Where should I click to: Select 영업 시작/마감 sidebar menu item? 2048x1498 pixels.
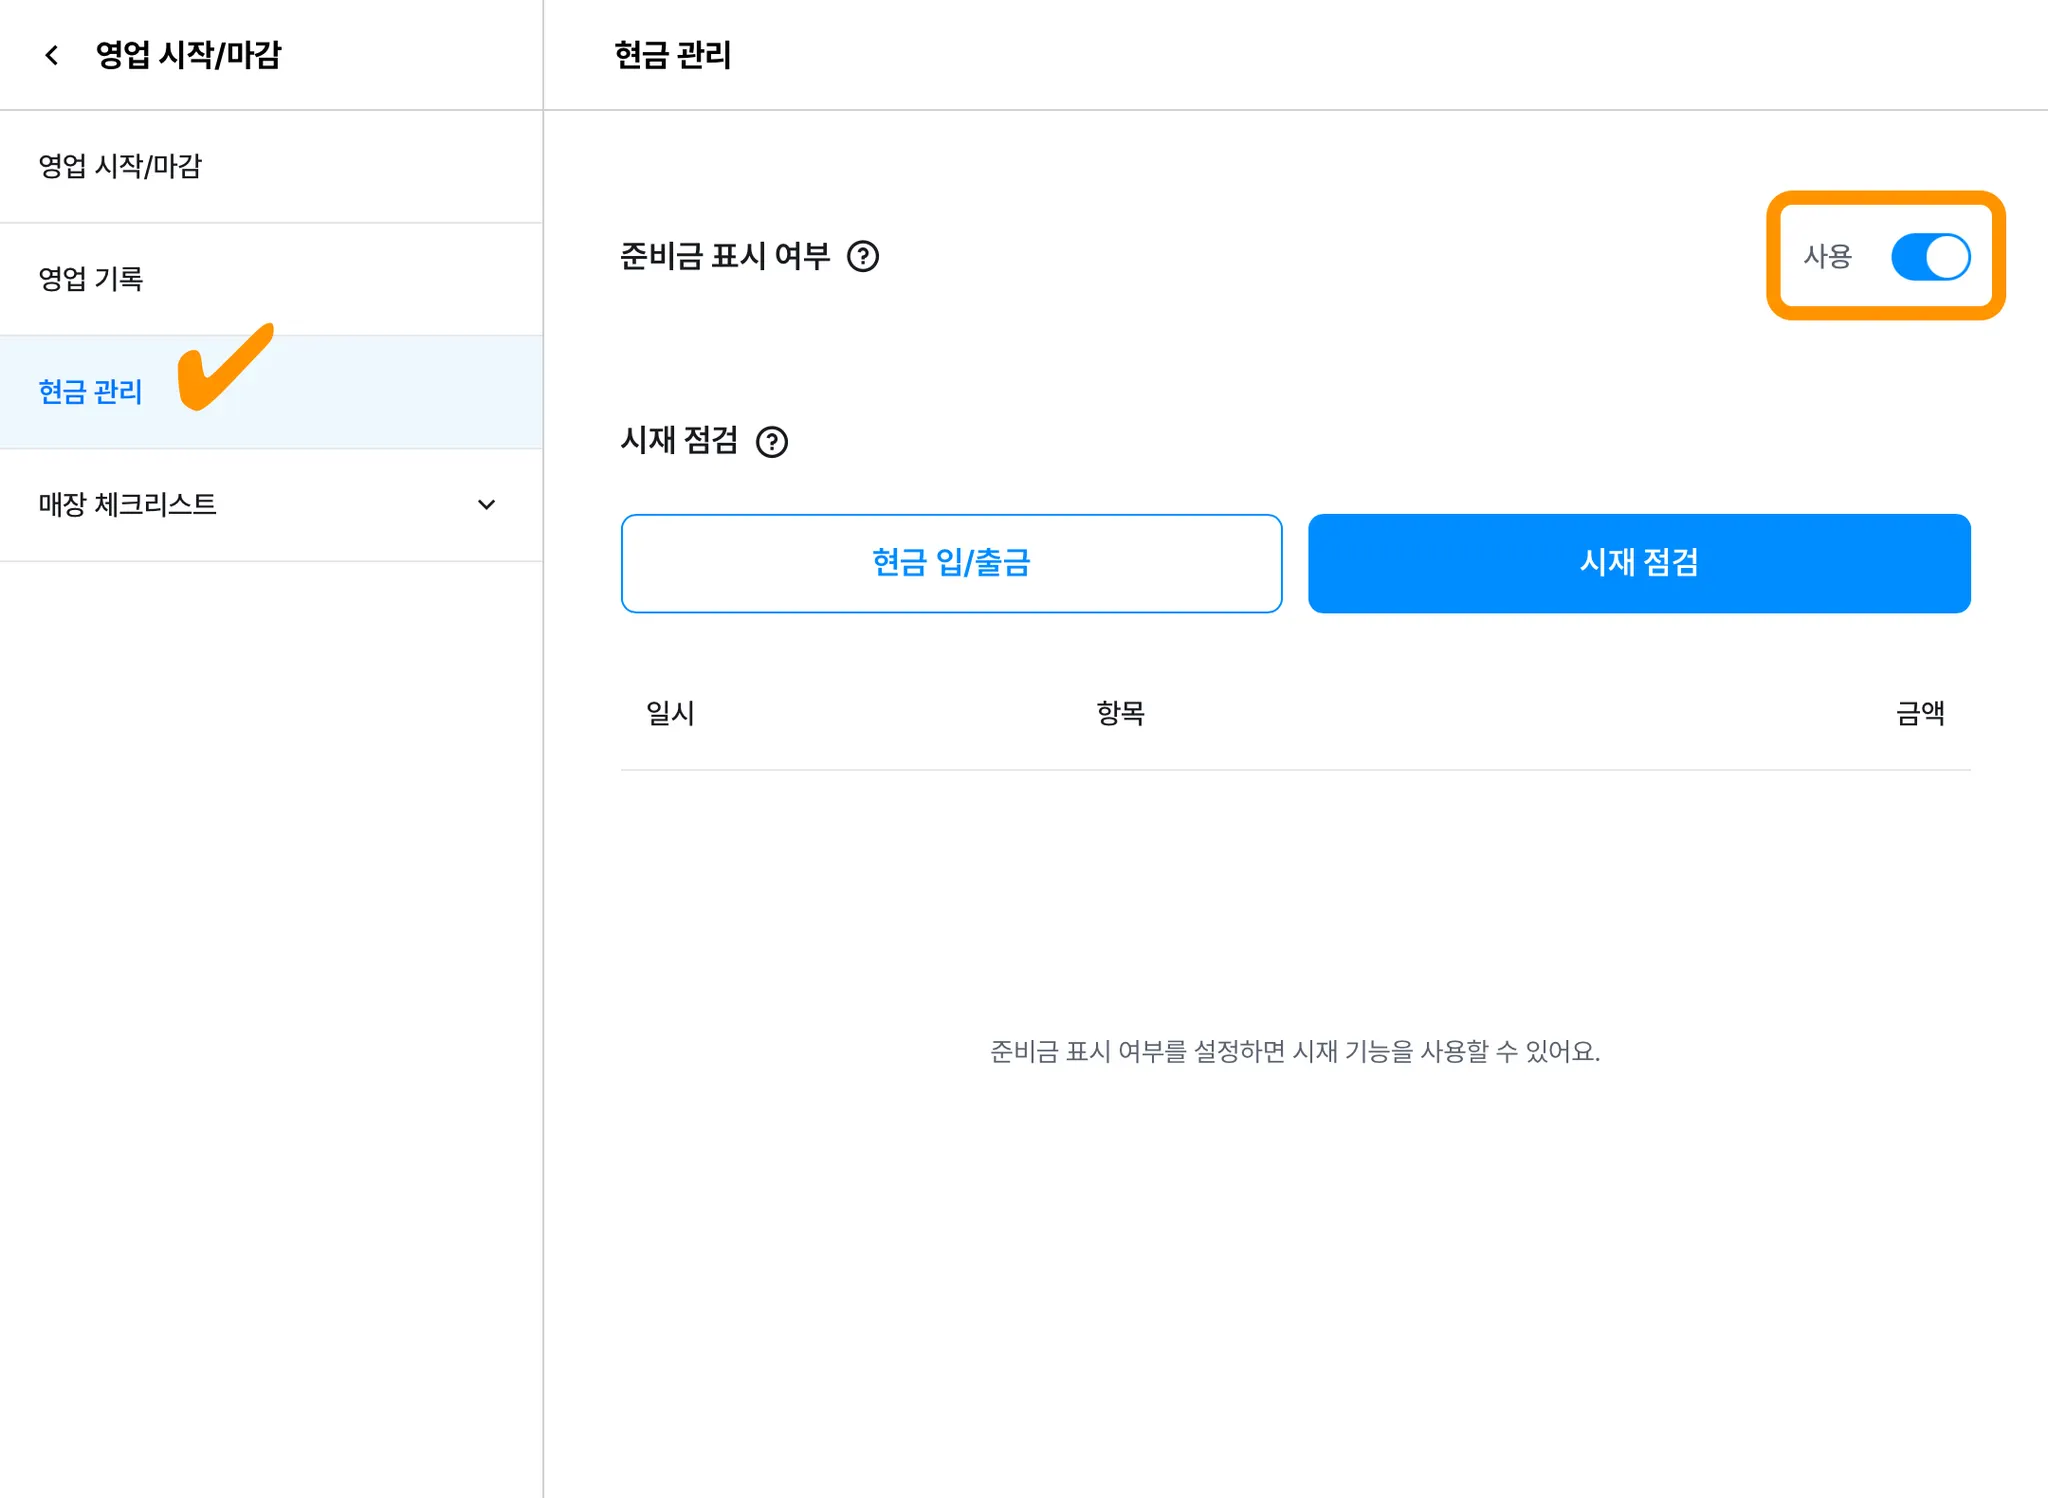120,166
